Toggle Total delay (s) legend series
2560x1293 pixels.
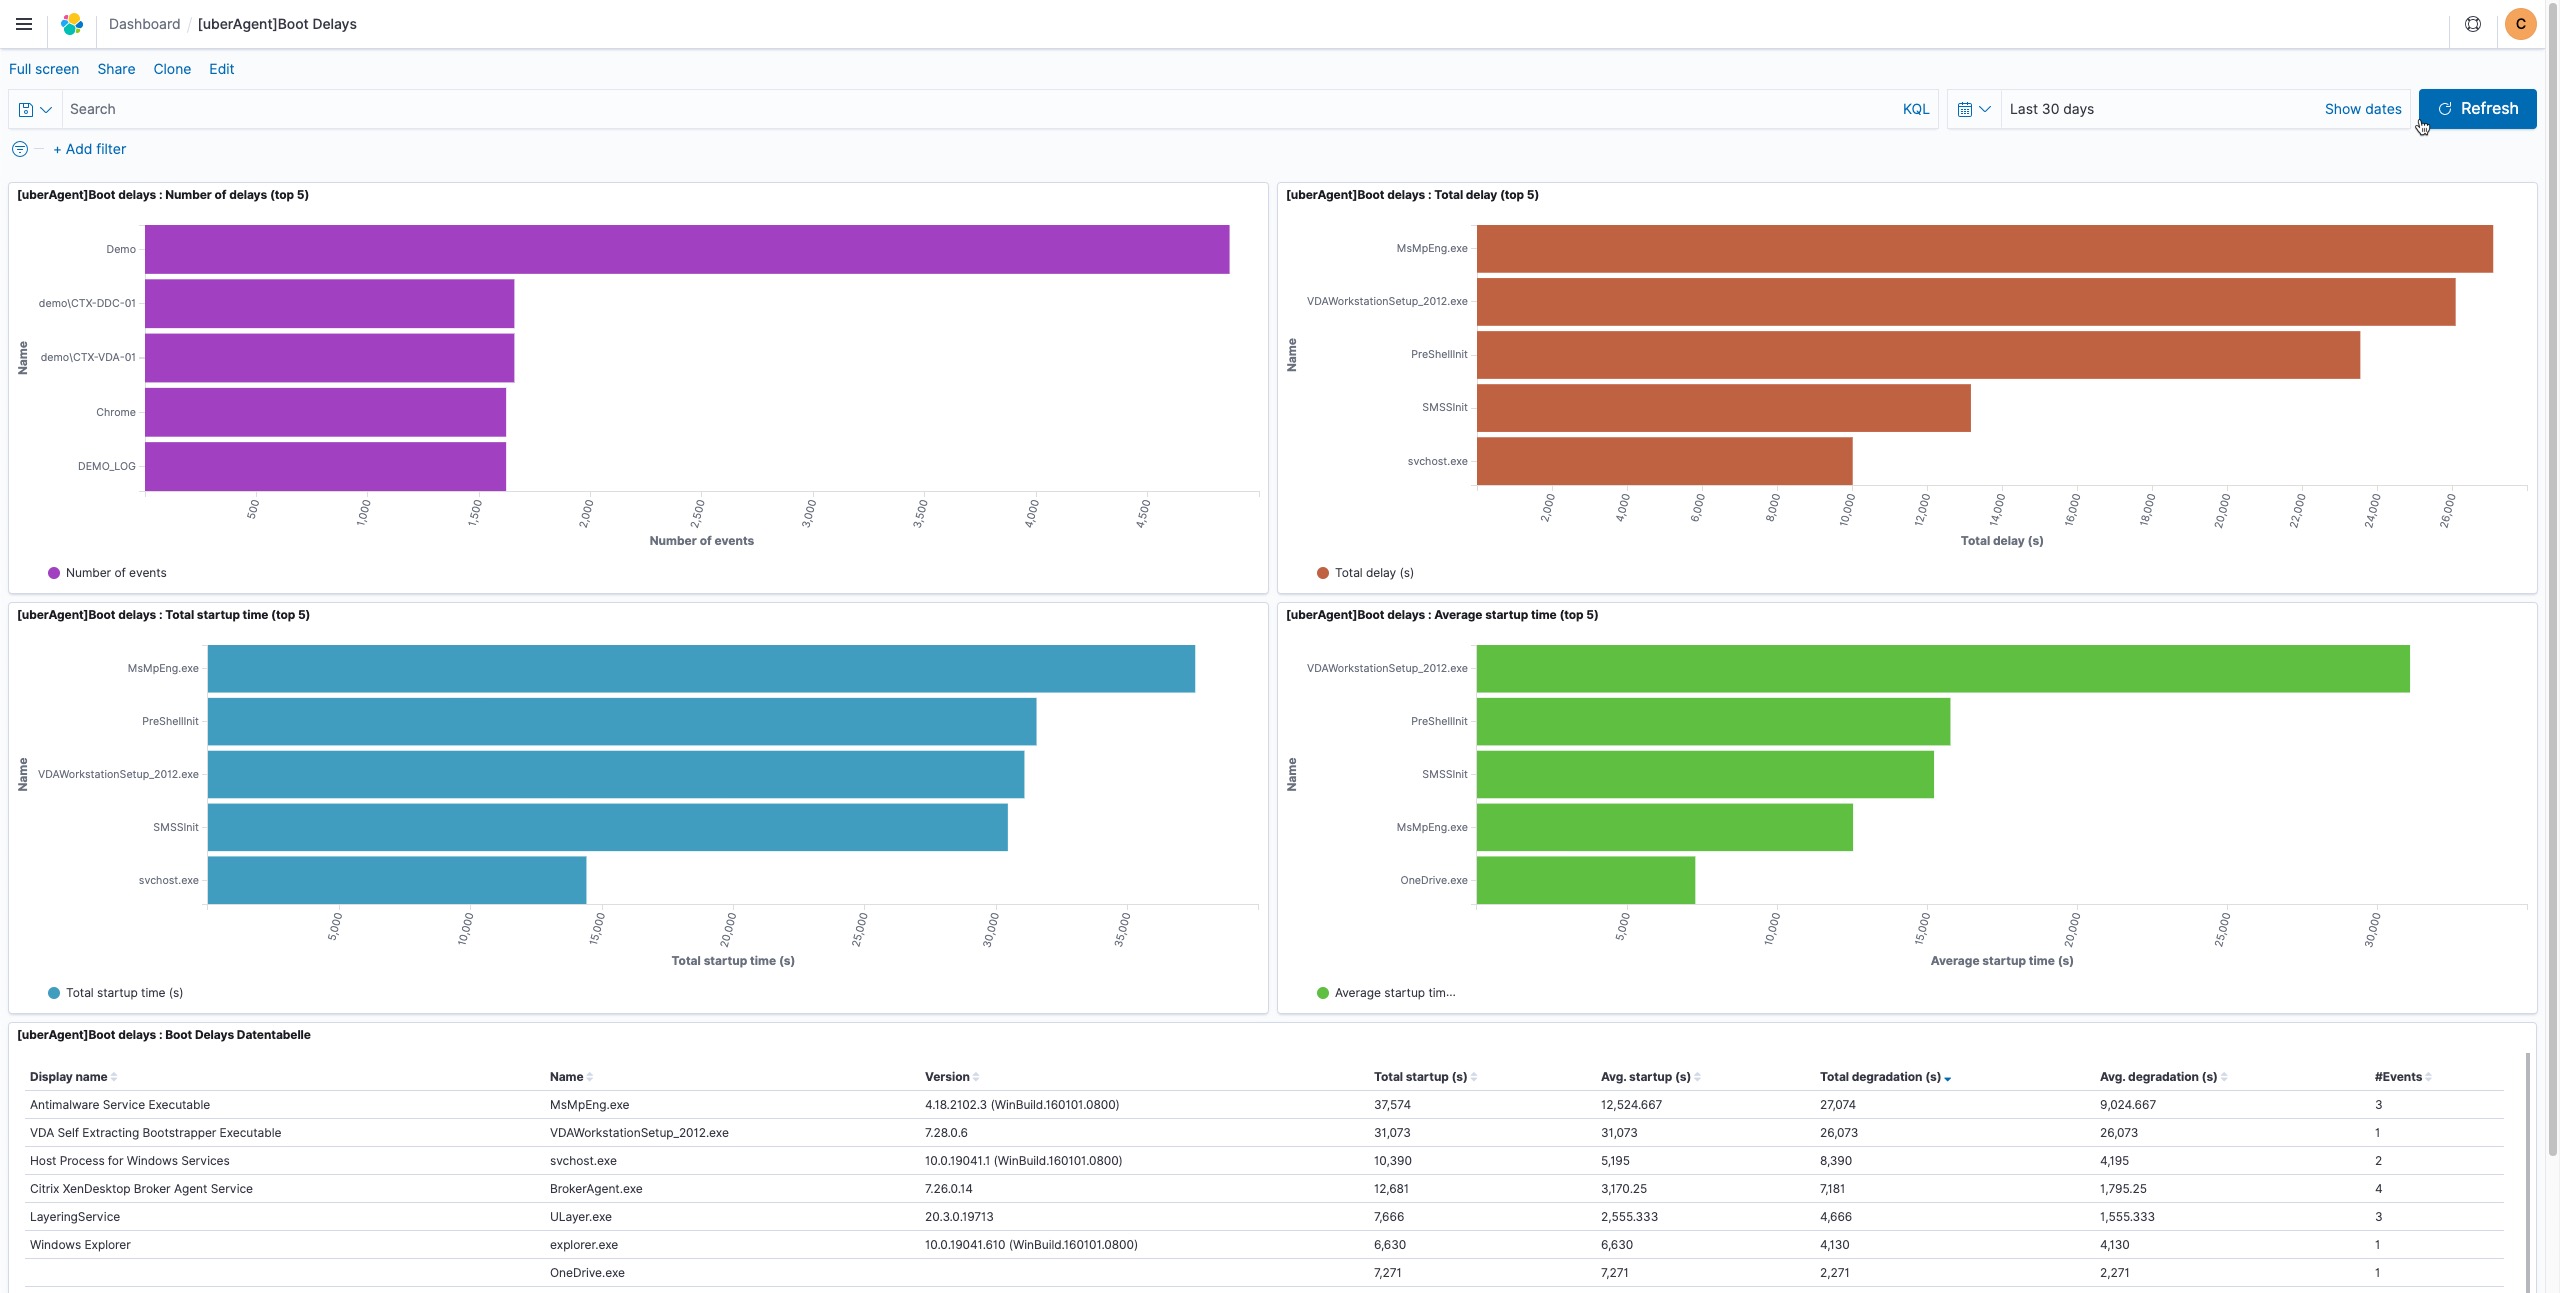coord(1373,573)
